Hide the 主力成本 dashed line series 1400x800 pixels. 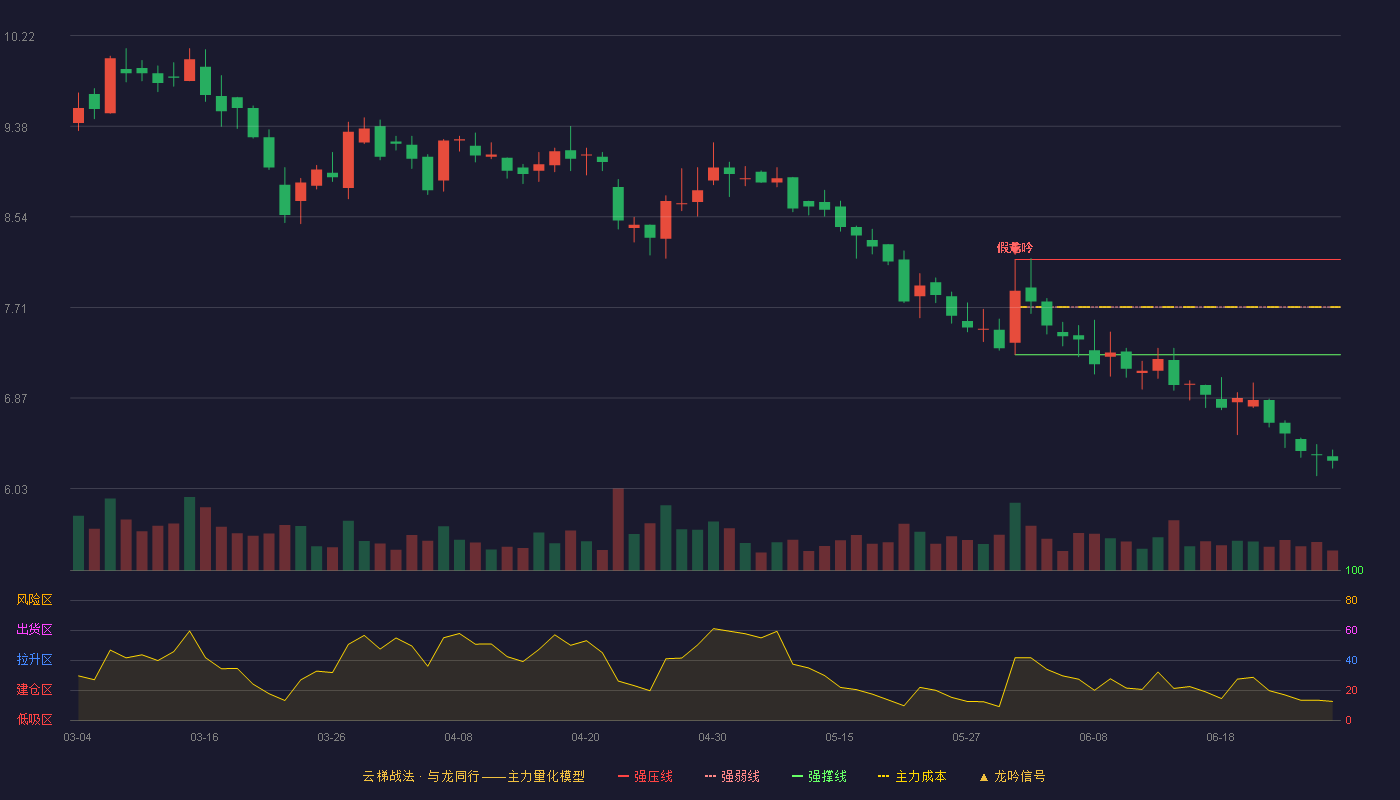912,776
